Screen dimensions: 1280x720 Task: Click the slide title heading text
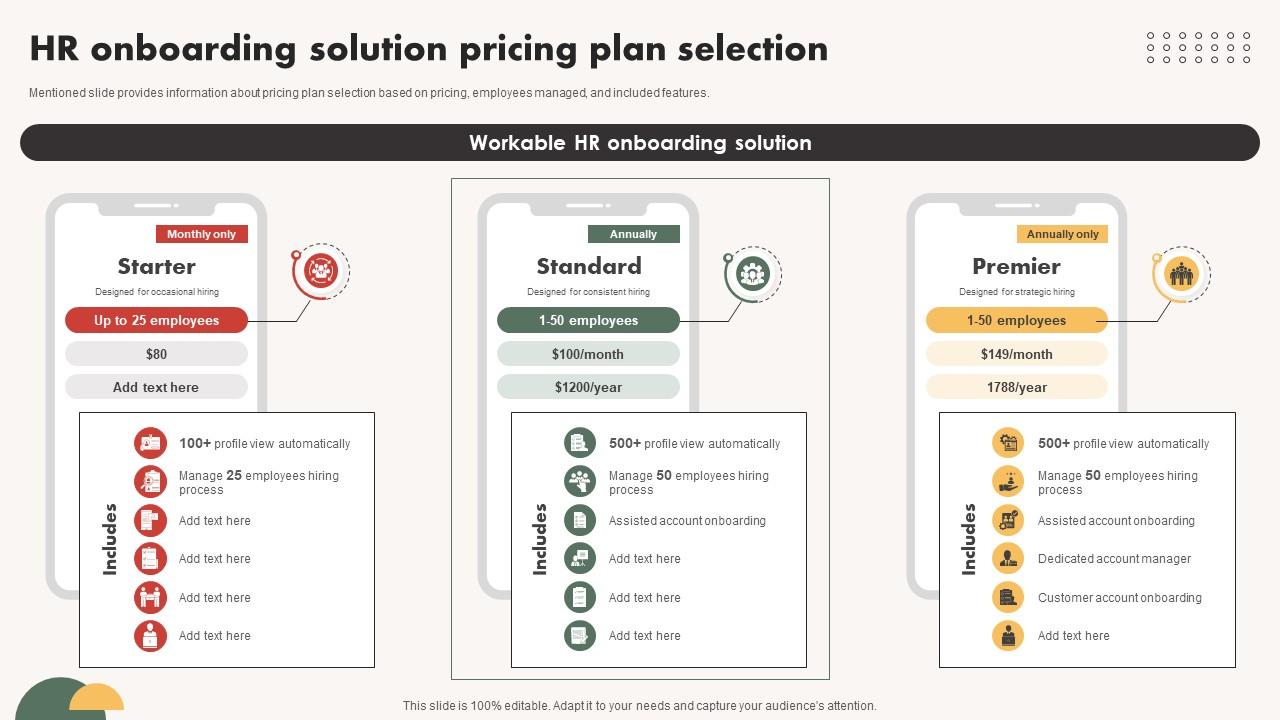coord(429,49)
